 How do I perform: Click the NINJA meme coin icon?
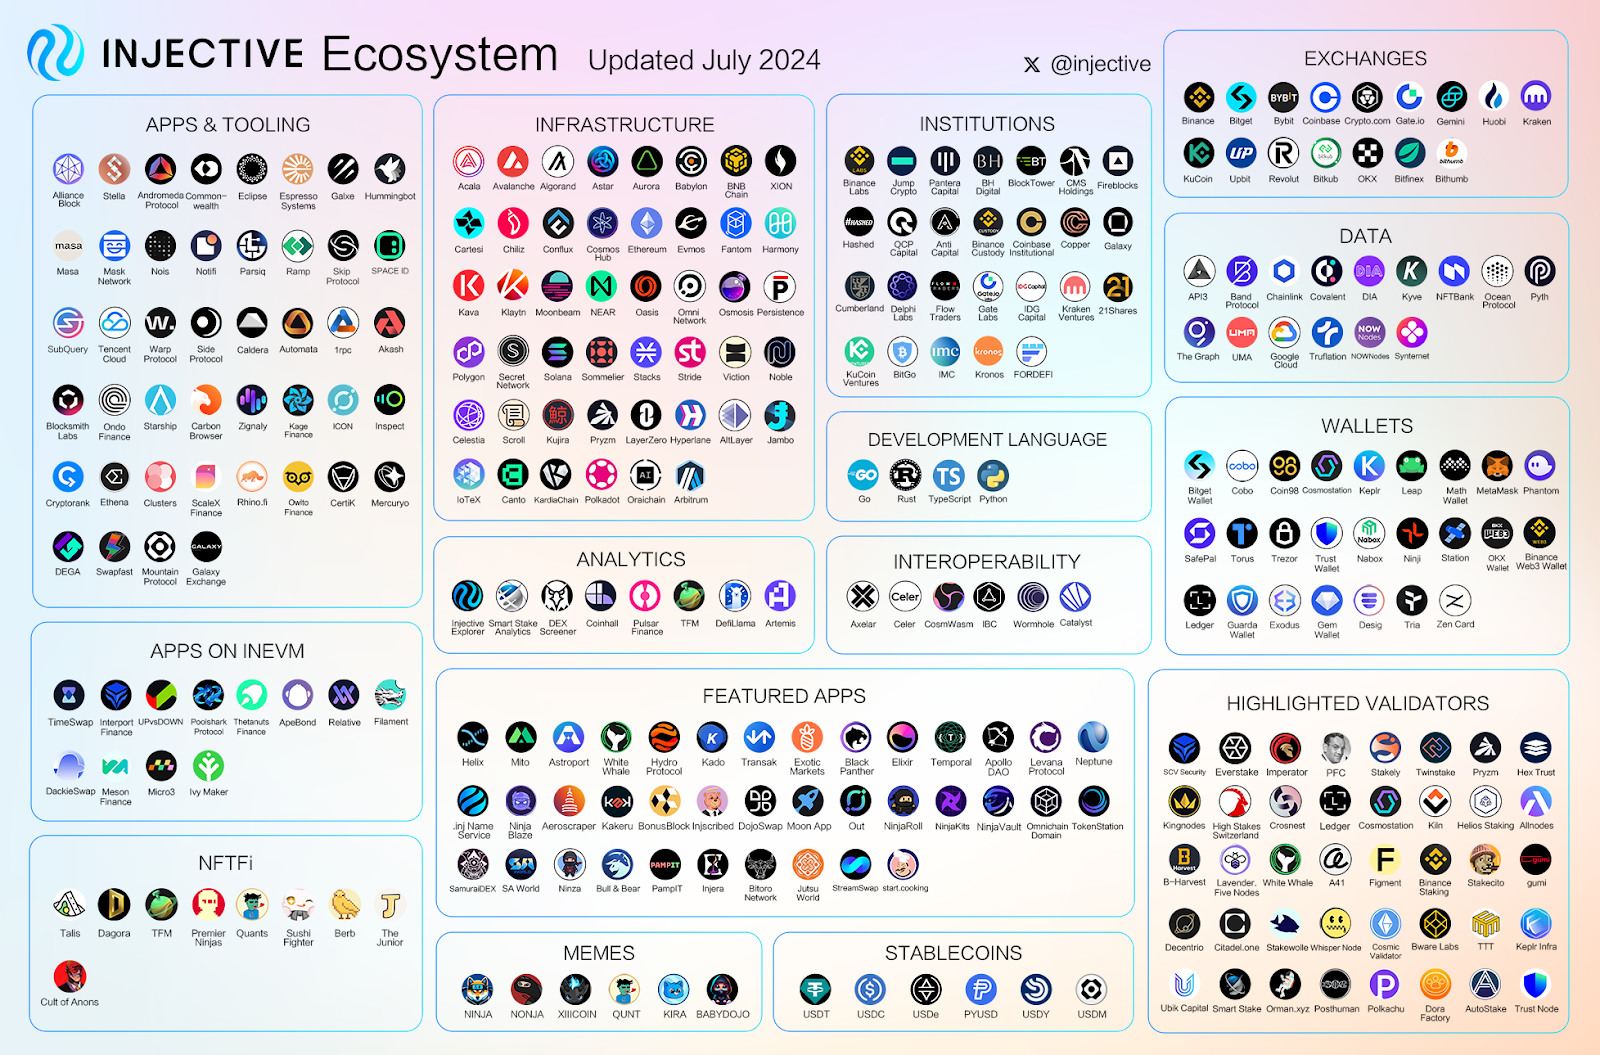pos(477,990)
